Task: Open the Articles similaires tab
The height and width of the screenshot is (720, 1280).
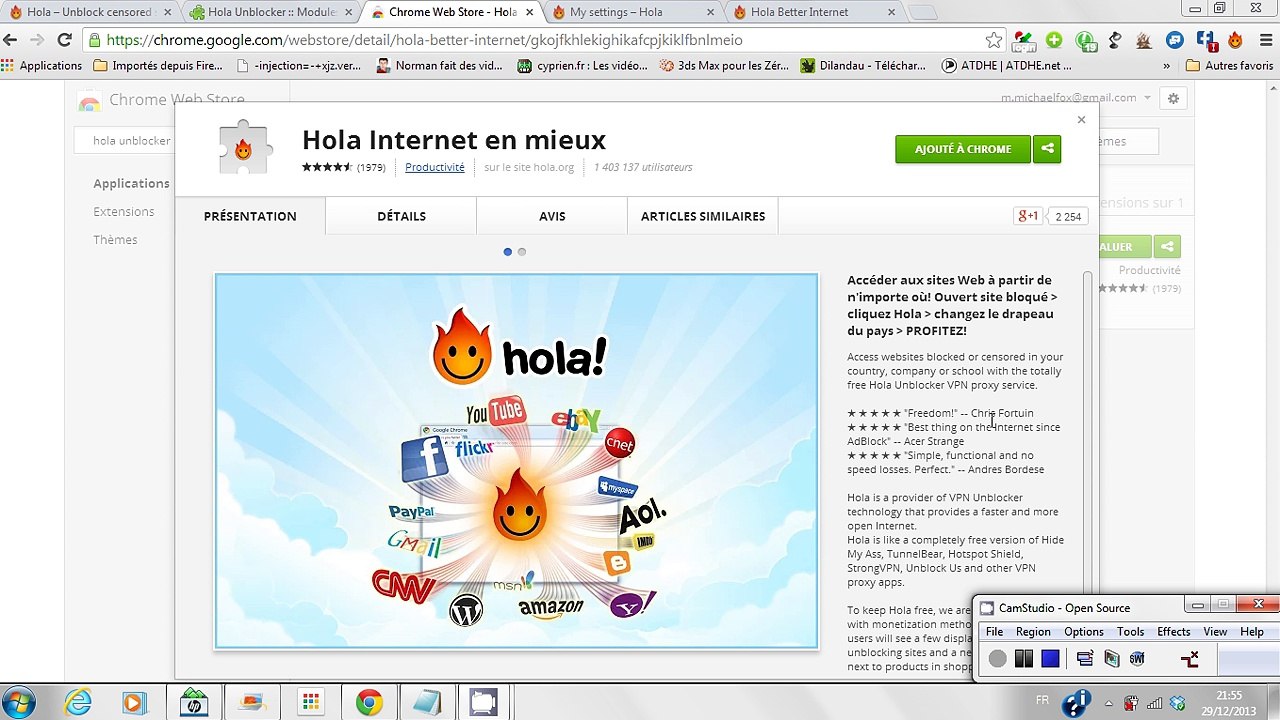Action: [x=703, y=216]
